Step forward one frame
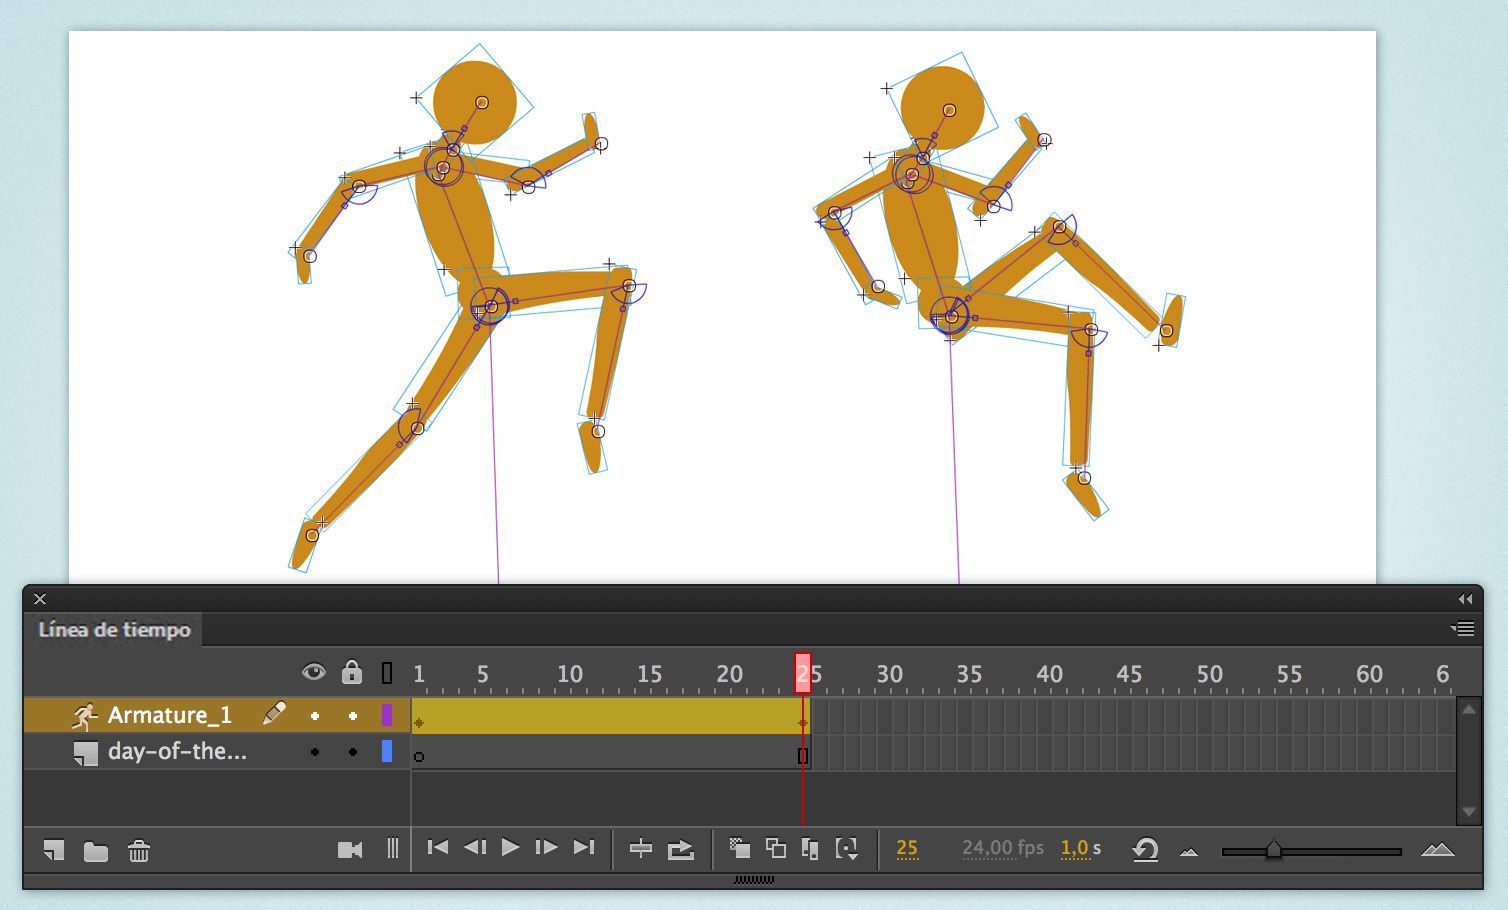Viewport: 1508px width, 910px height. 546,848
